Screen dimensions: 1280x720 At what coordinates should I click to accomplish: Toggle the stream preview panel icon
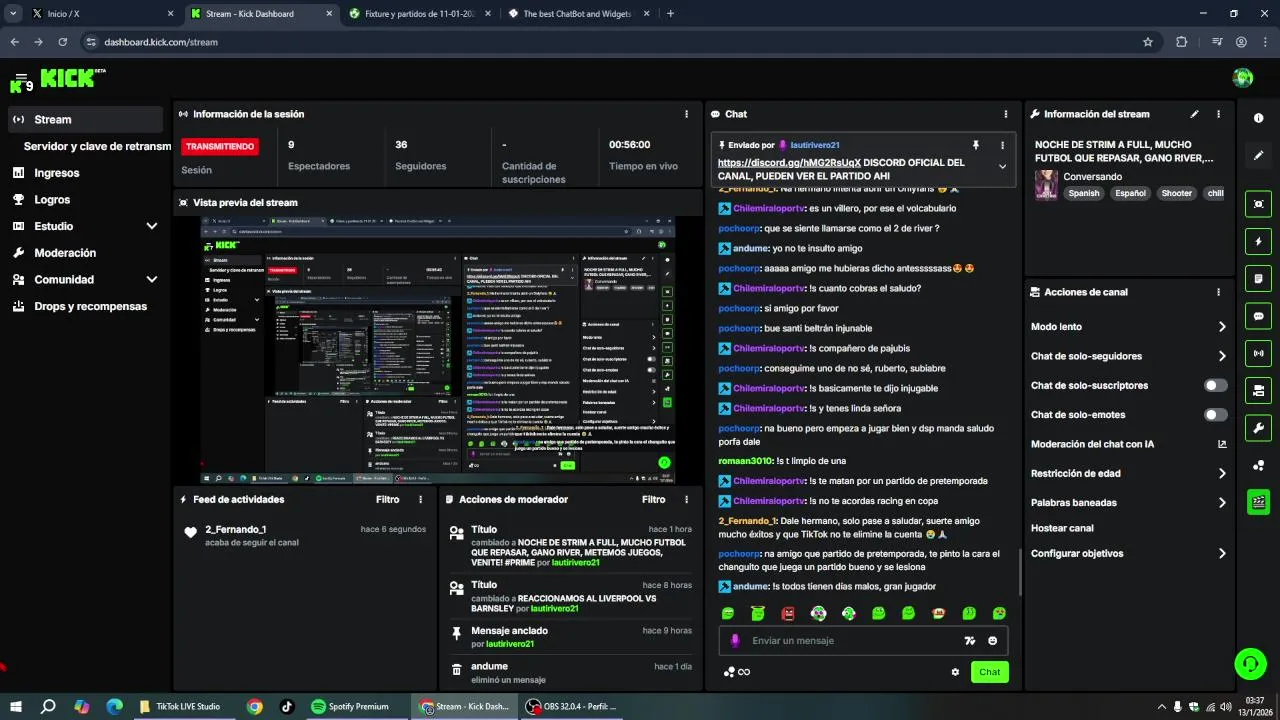tap(1258, 204)
